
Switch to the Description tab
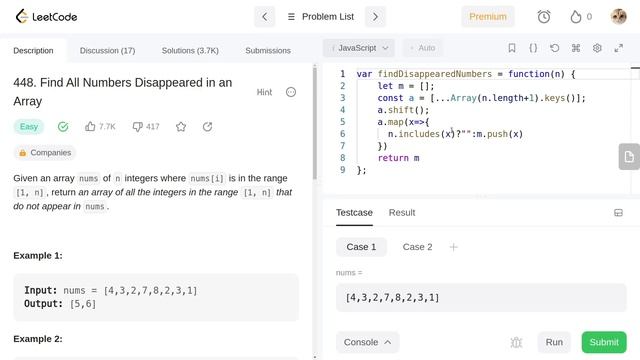click(x=33, y=51)
